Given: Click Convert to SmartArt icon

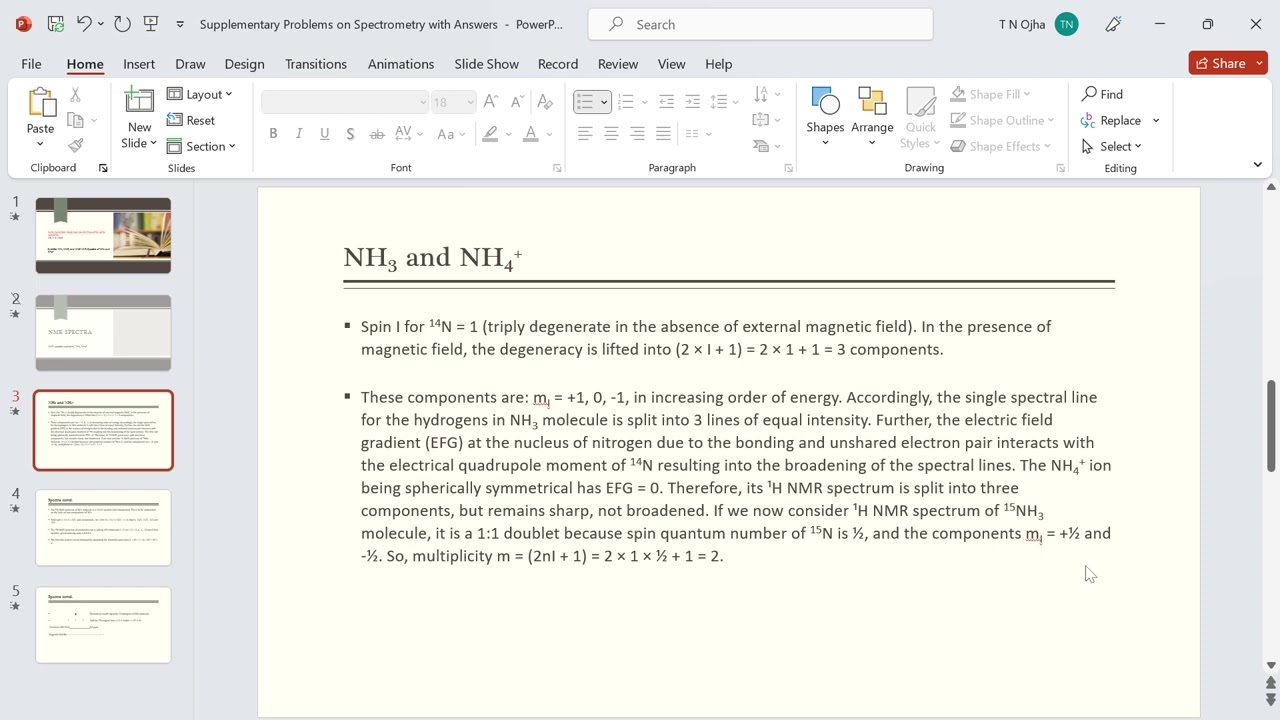Looking at the screenshot, I should click(765, 146).
